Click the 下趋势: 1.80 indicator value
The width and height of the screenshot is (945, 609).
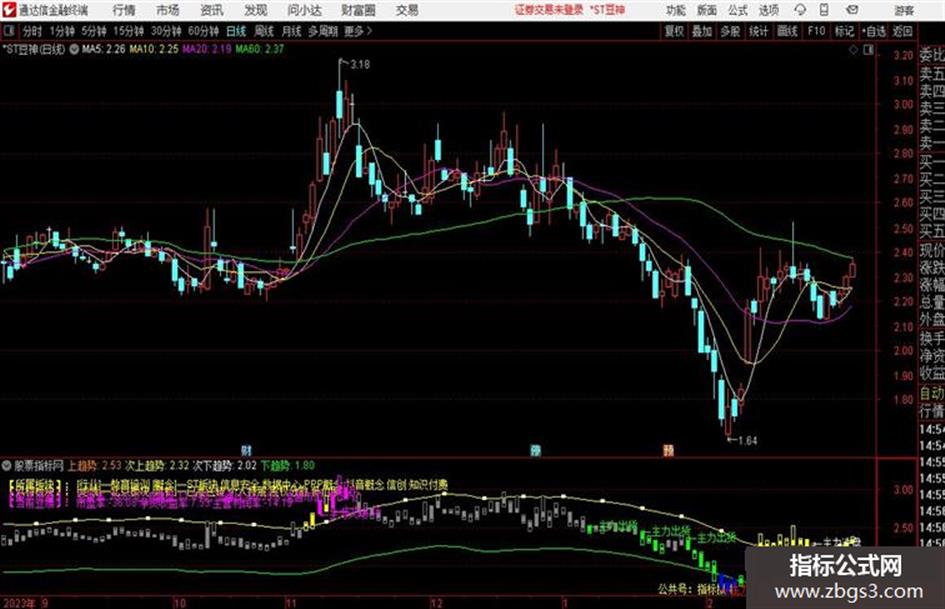pyautogui.click(x=287, y=465)
